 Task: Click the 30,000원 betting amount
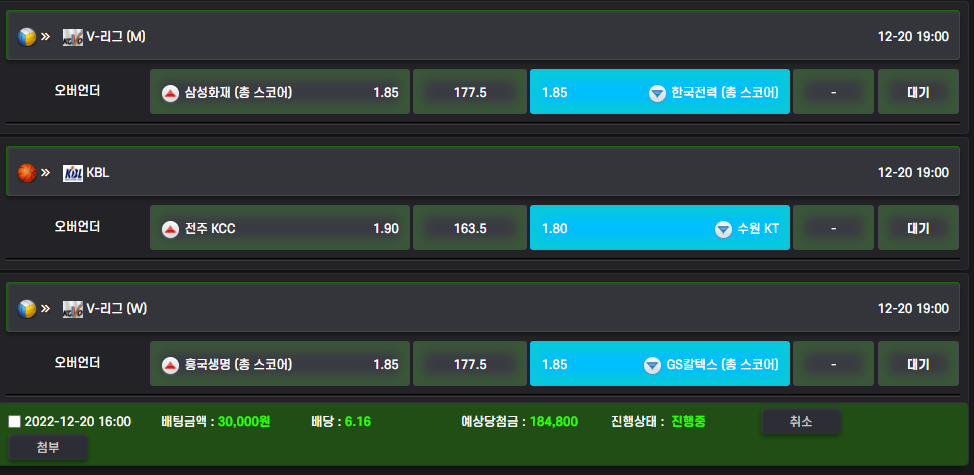(x=244, y=422)
